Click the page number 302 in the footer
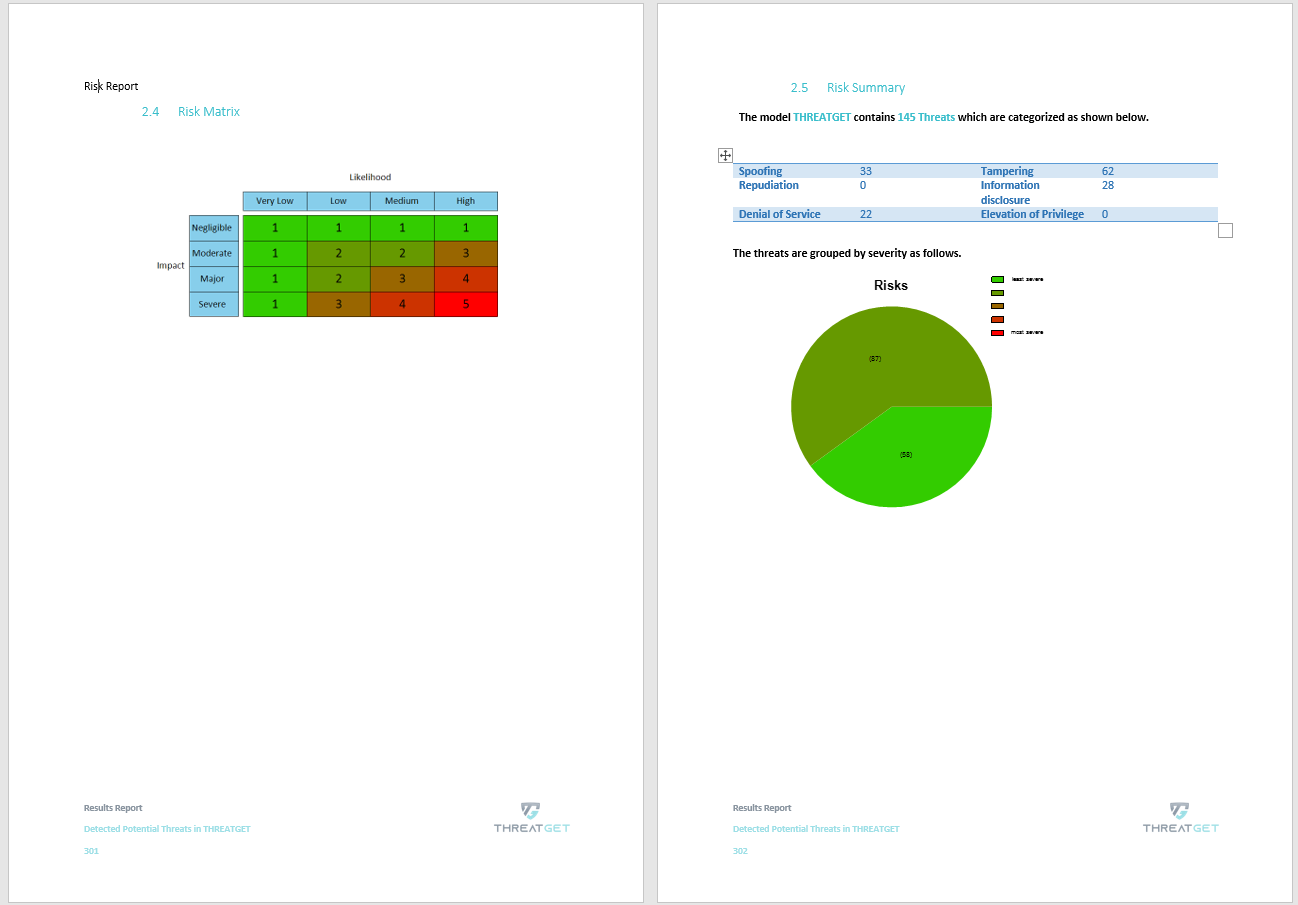 coord(739,850)
